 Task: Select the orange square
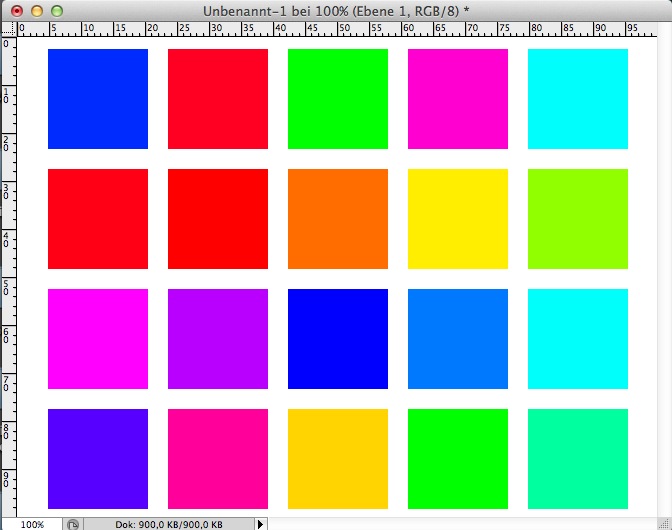point(337,219)
